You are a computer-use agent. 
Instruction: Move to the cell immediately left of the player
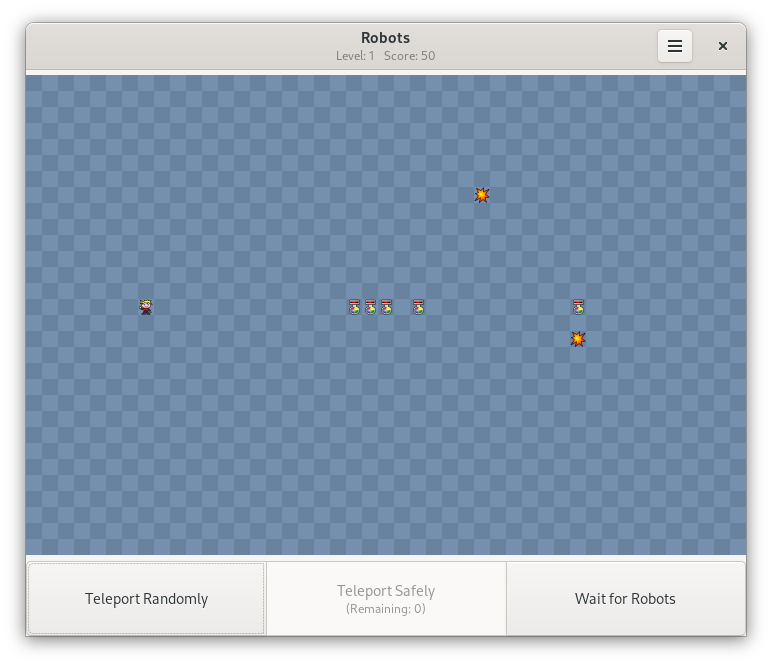coord(130,307)
